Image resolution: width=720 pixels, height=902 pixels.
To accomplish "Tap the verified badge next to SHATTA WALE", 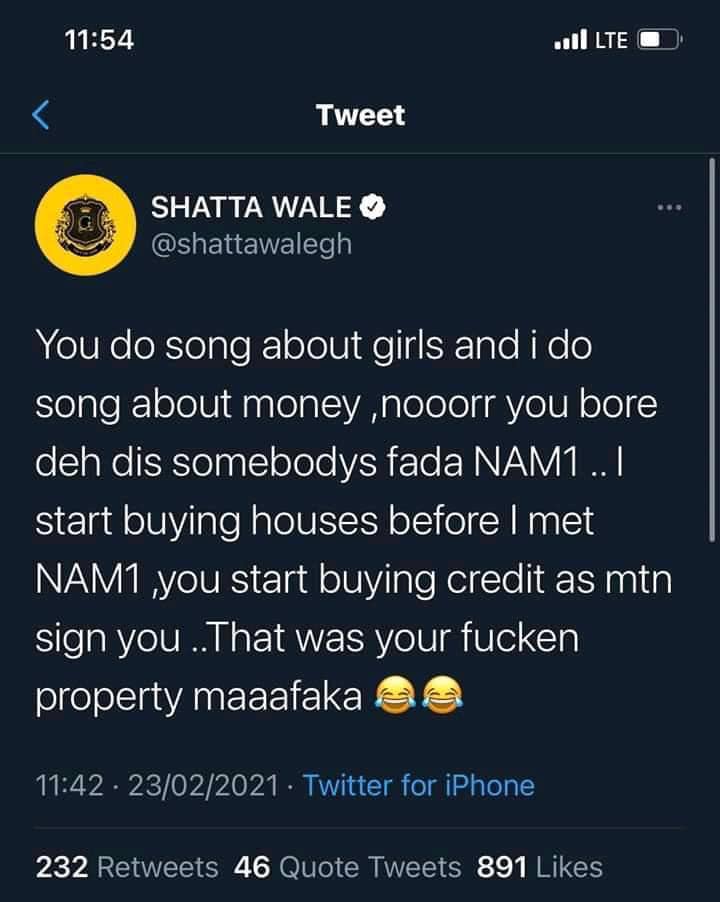I will 373,207.
